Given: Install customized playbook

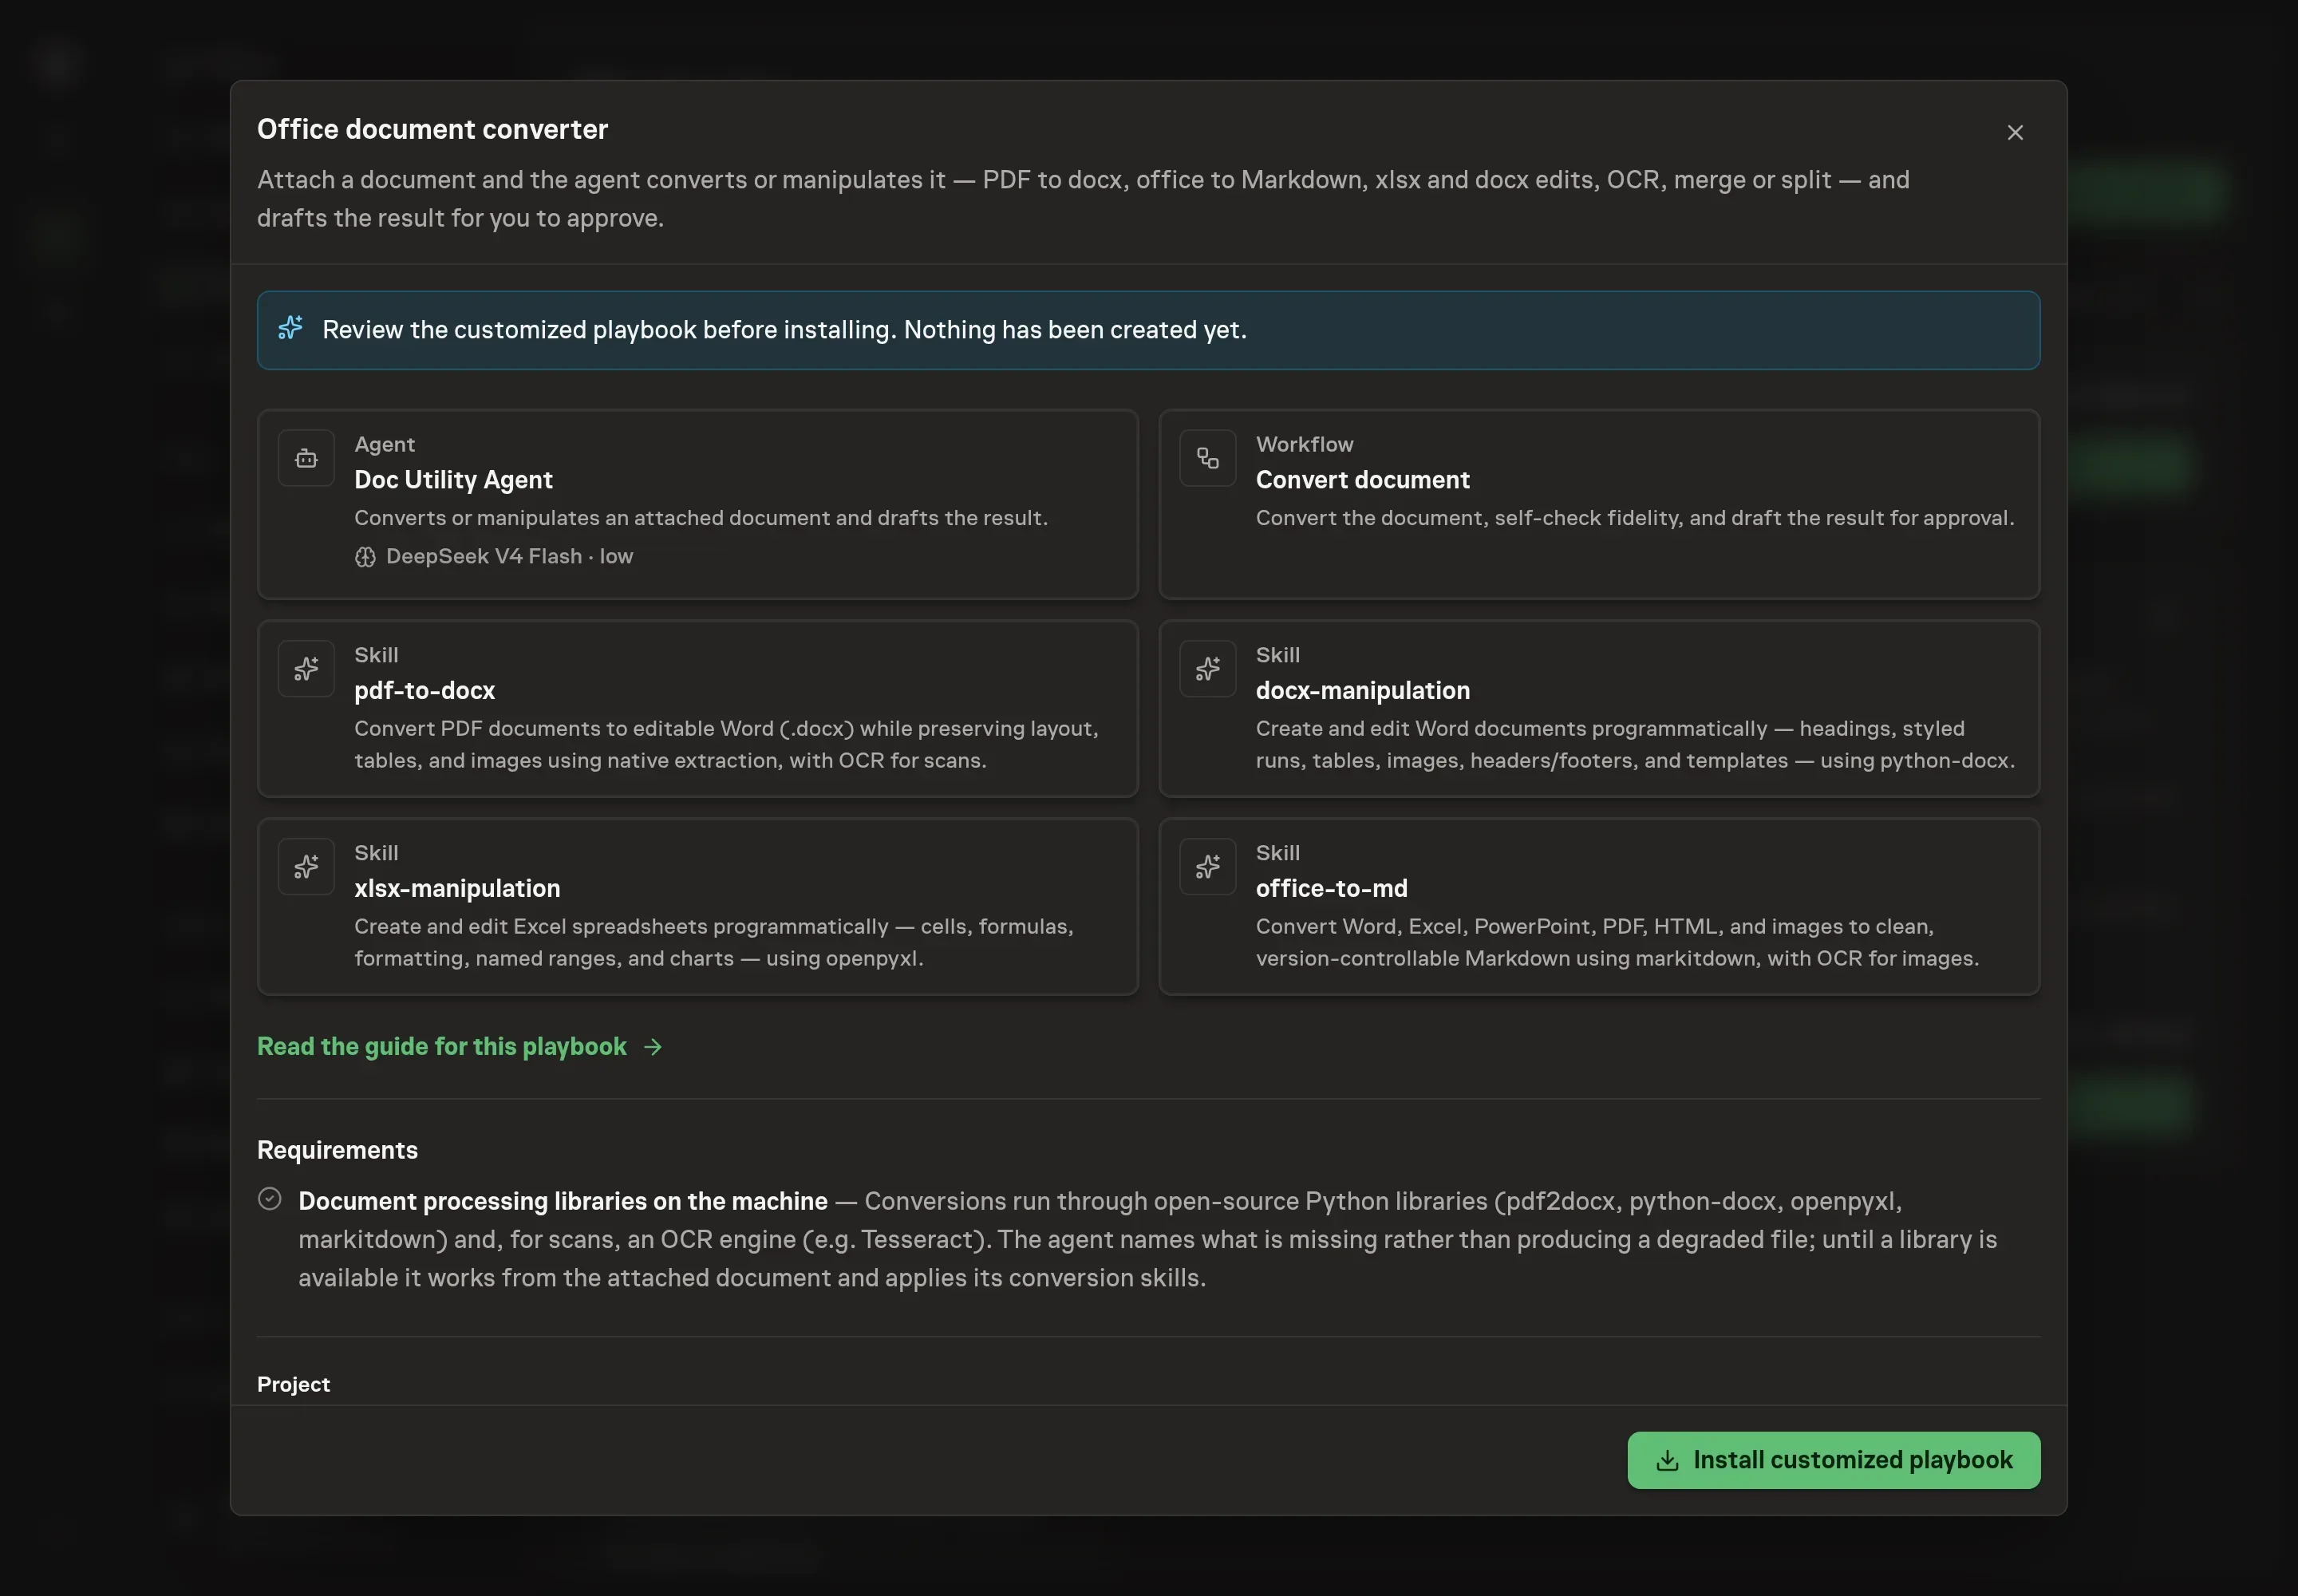Looking at the screenshot, I should (1834, 1461).
